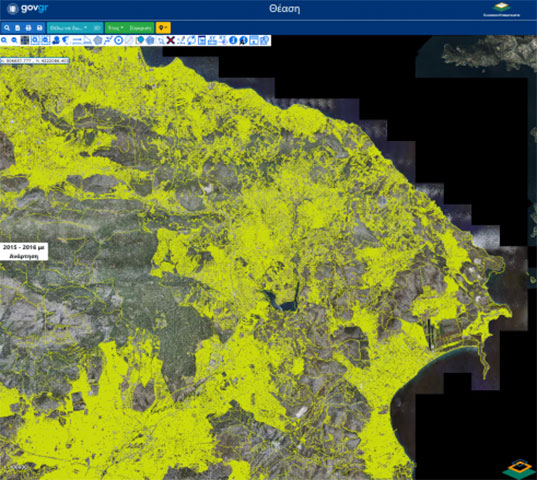Click the zoom out magnifier tool
Image resolution: width=537 pixels, height=480 pixels.
click(14, 40)
